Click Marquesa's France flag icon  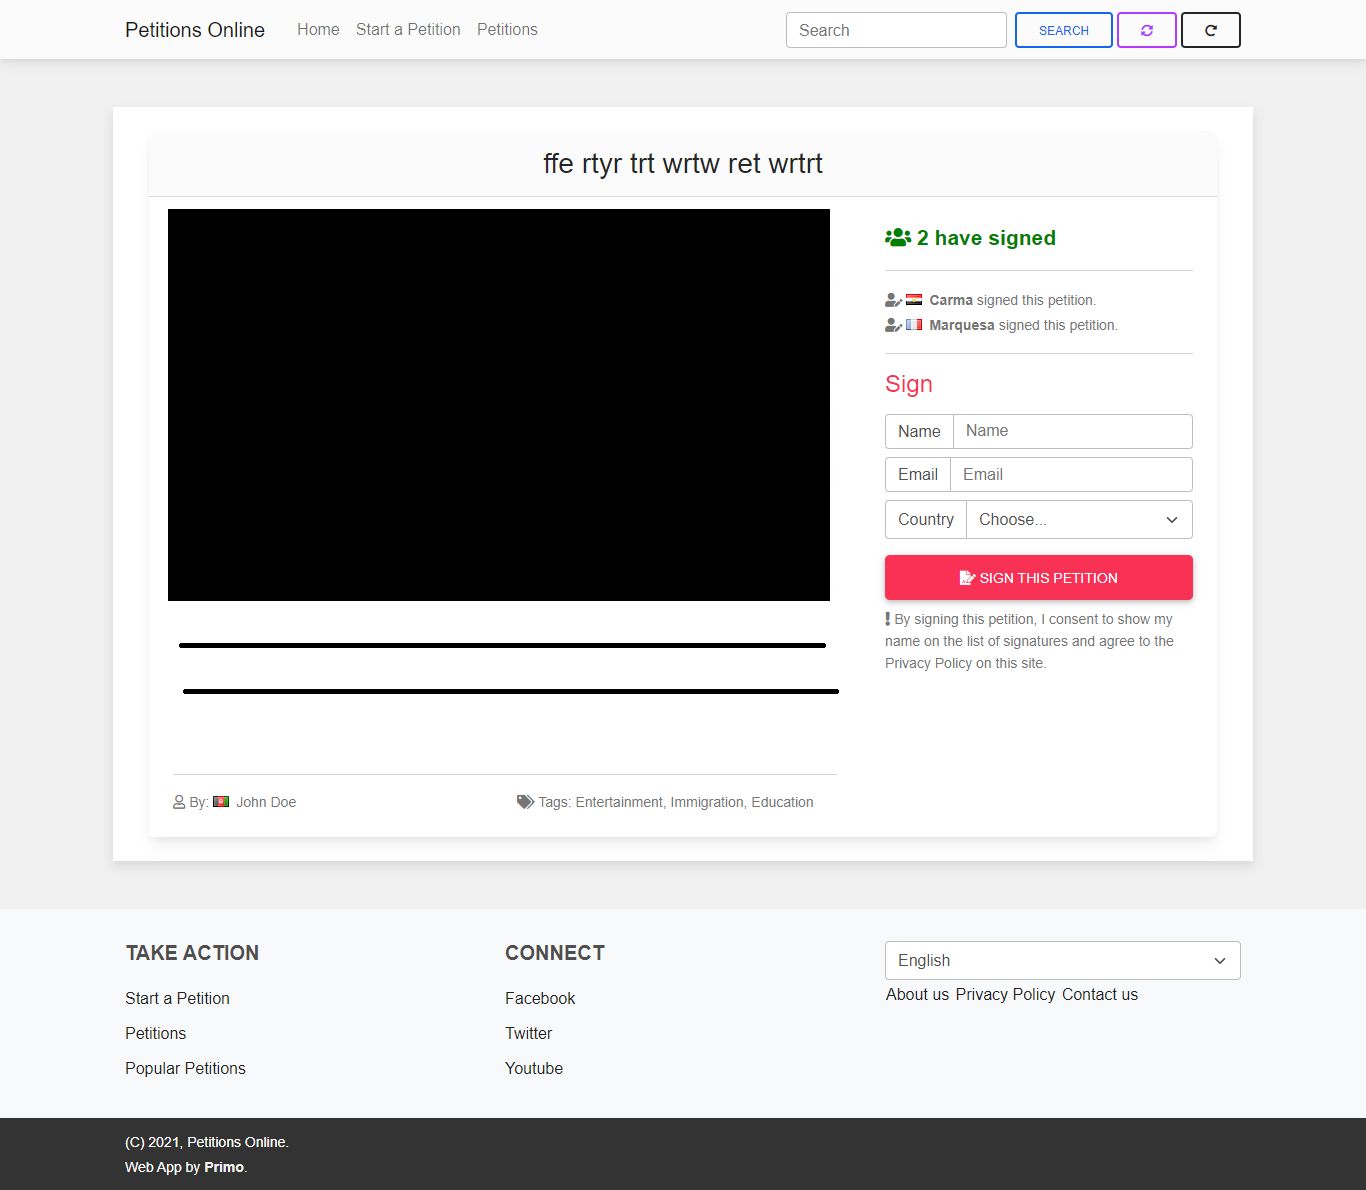[914, 324]
